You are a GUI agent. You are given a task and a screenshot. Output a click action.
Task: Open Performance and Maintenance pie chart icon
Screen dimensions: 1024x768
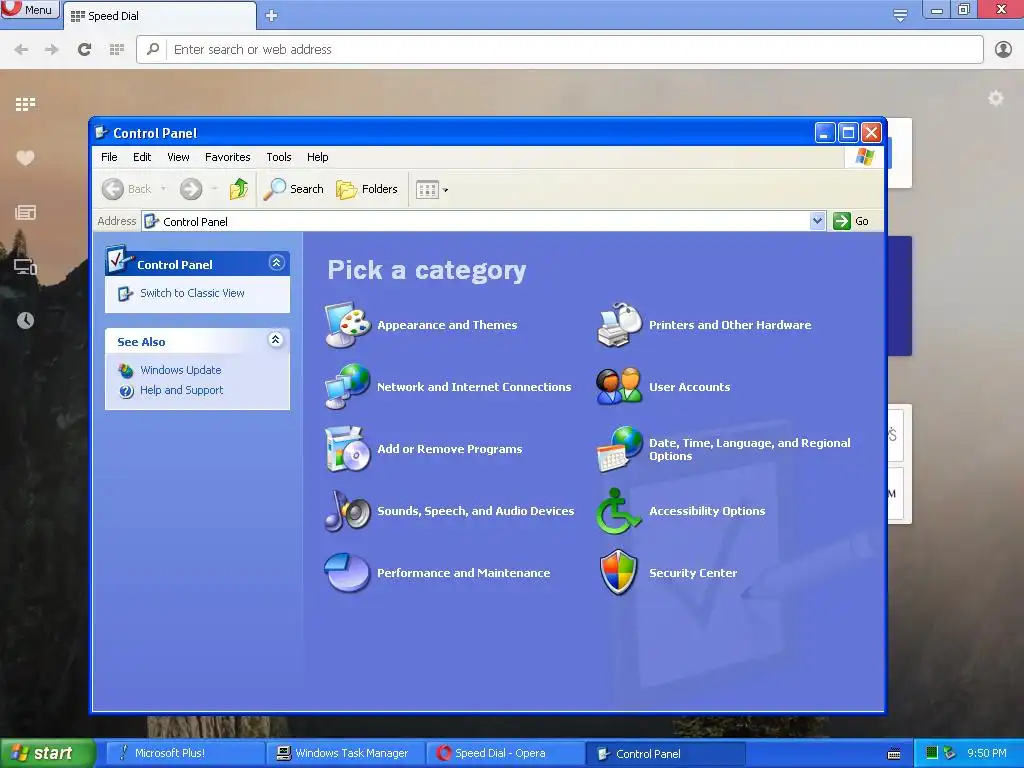pos(348,573)
